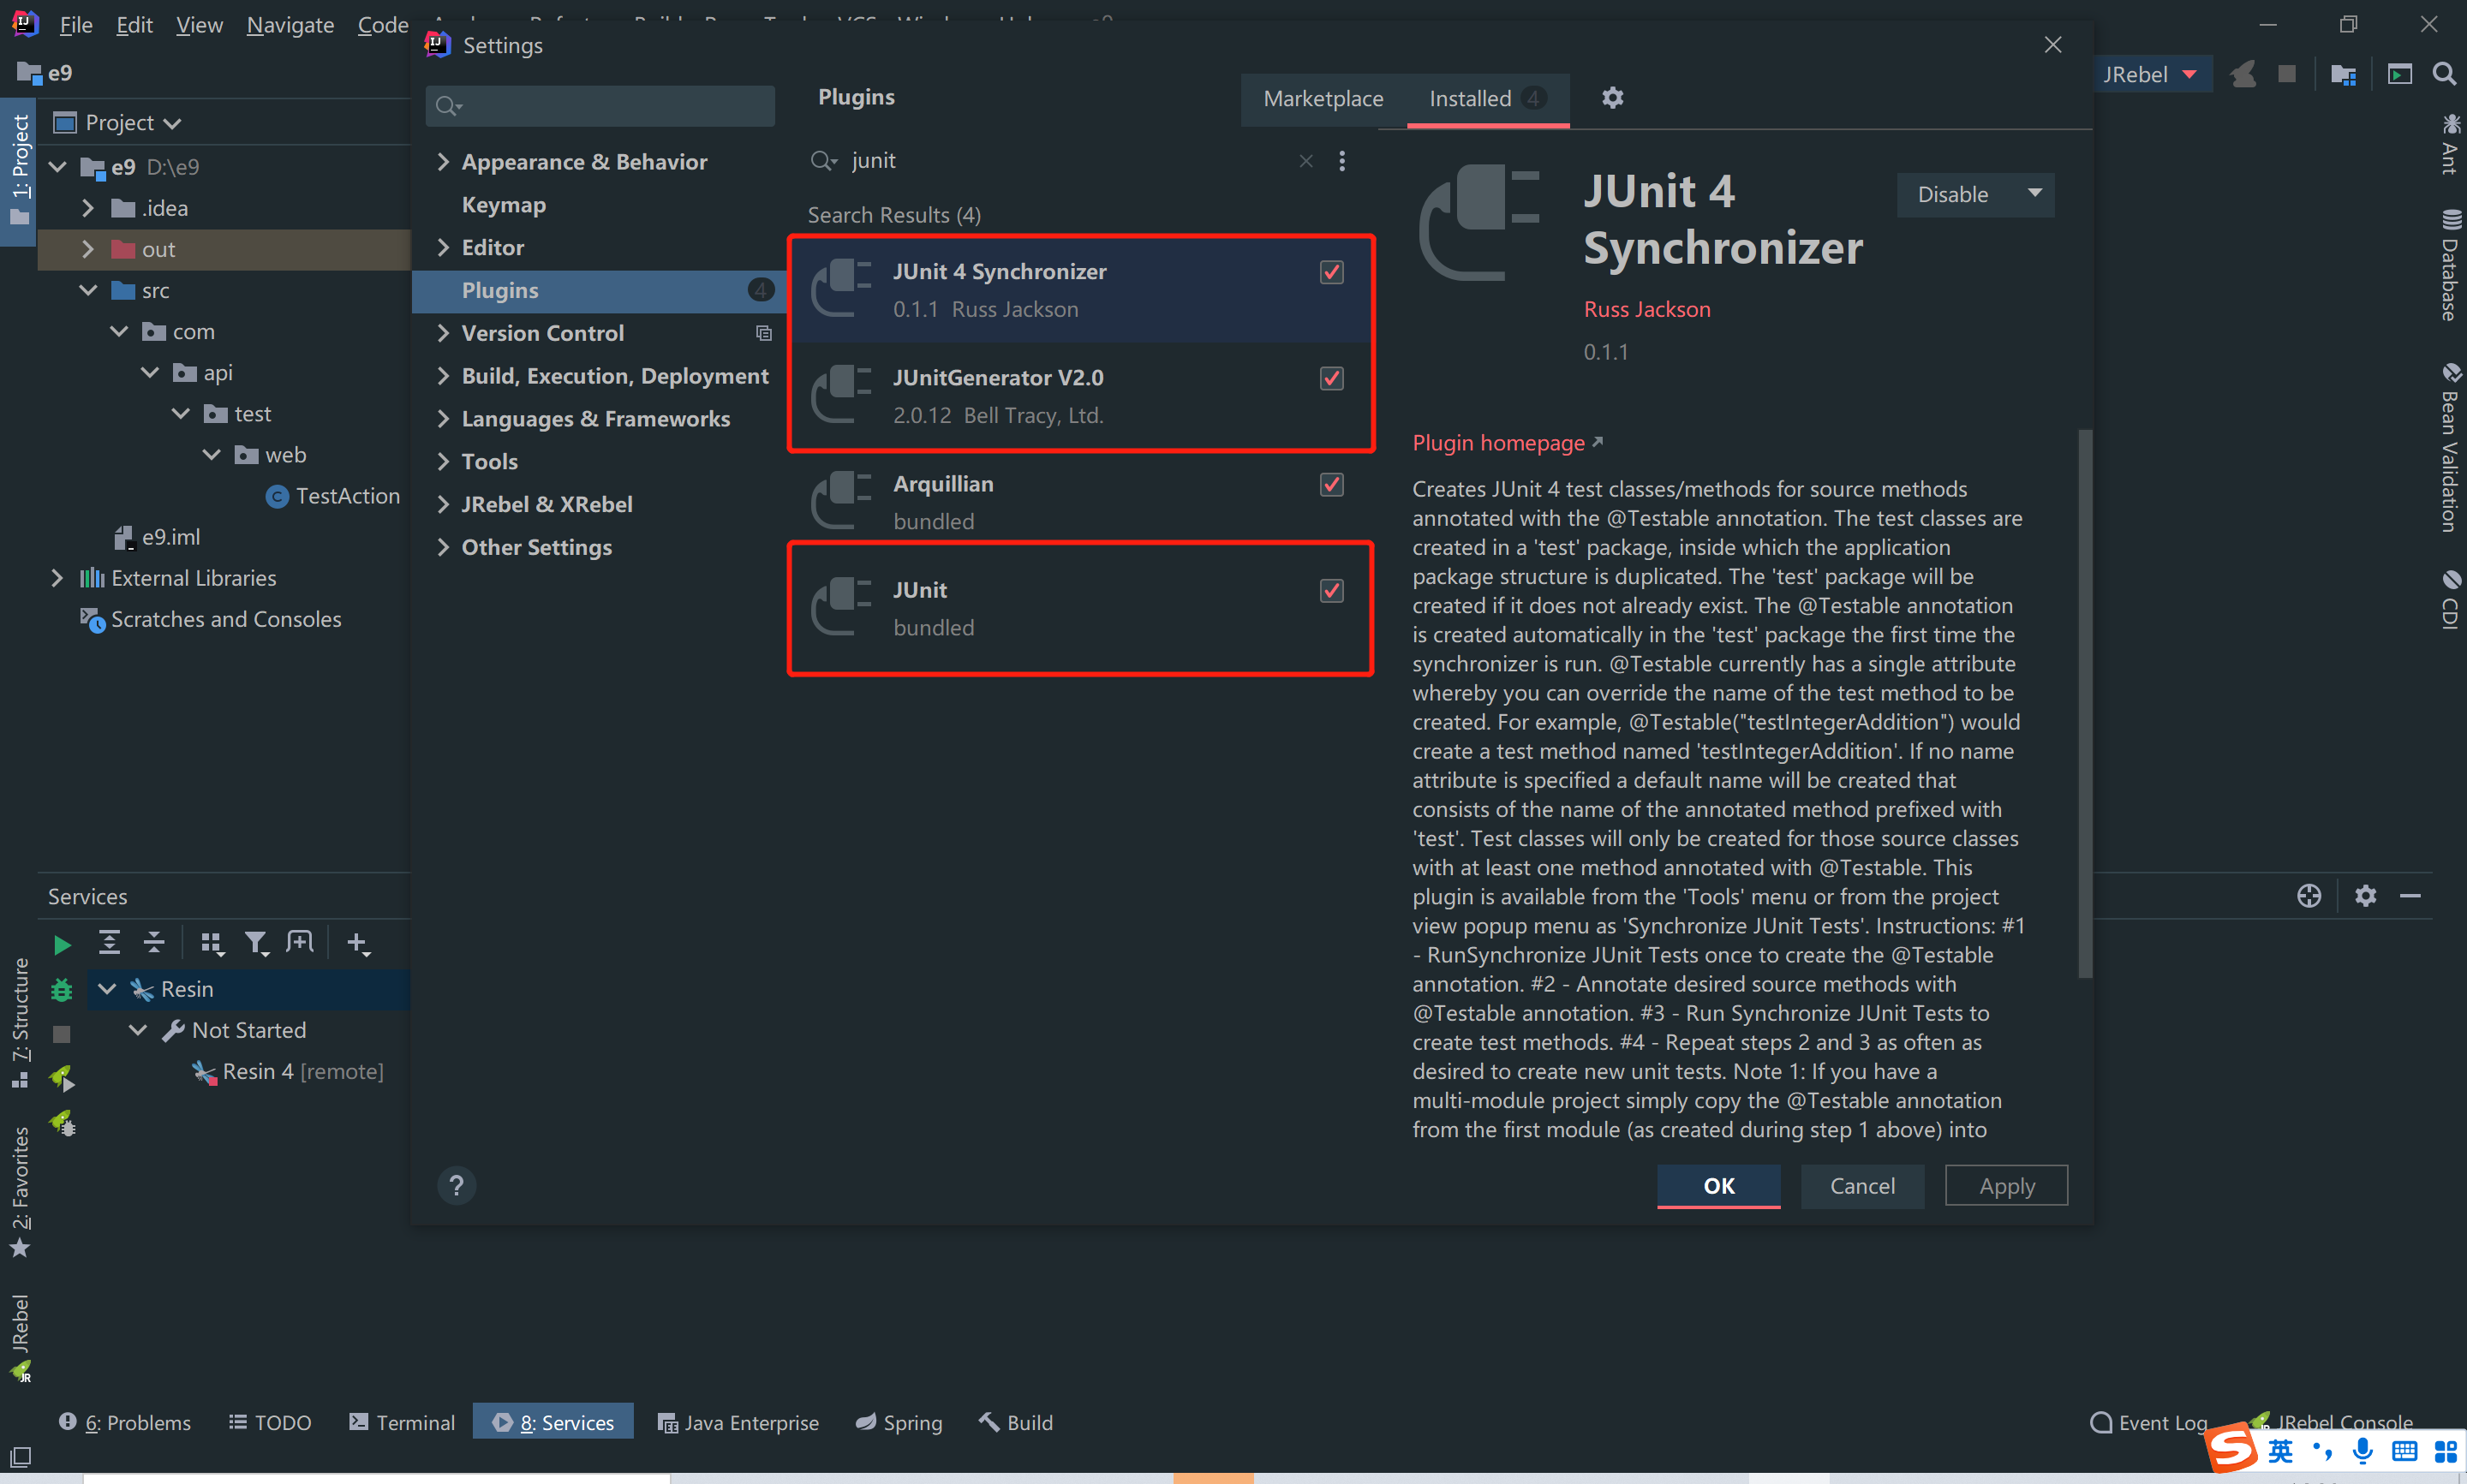This screenshot has height=1484, width=2467.
Task: Uncheck the JUnitGenerator V2.0 plugin
Action: pos(1331,378)
